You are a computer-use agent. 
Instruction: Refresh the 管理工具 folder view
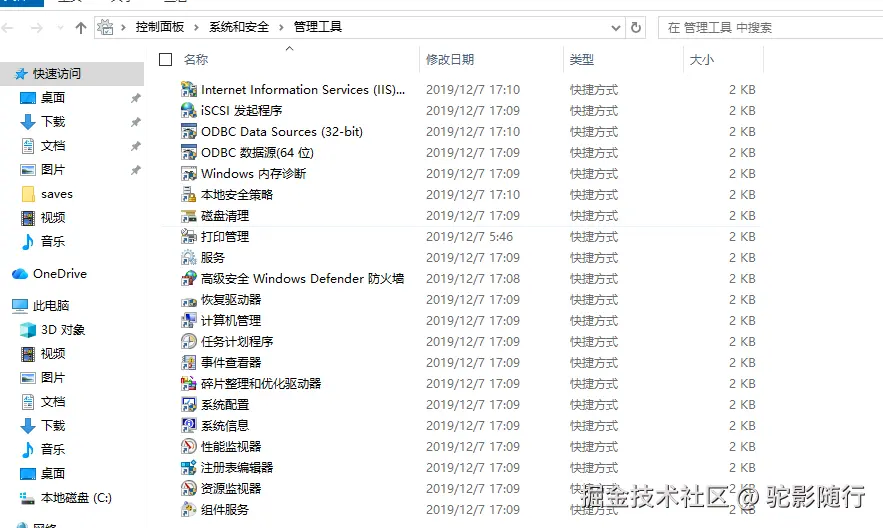tap(636, 28)
